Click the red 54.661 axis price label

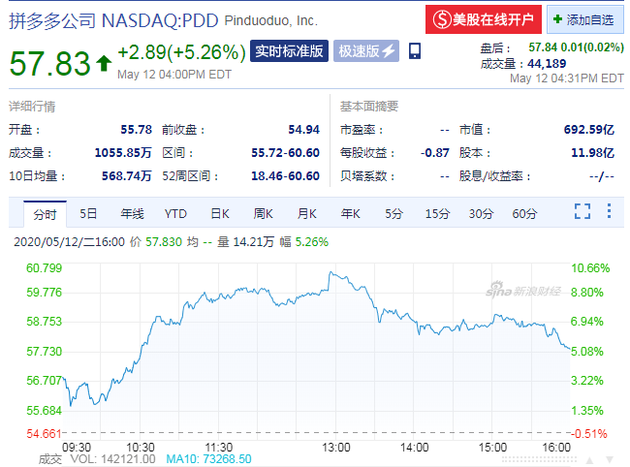[x=43, y=434]
